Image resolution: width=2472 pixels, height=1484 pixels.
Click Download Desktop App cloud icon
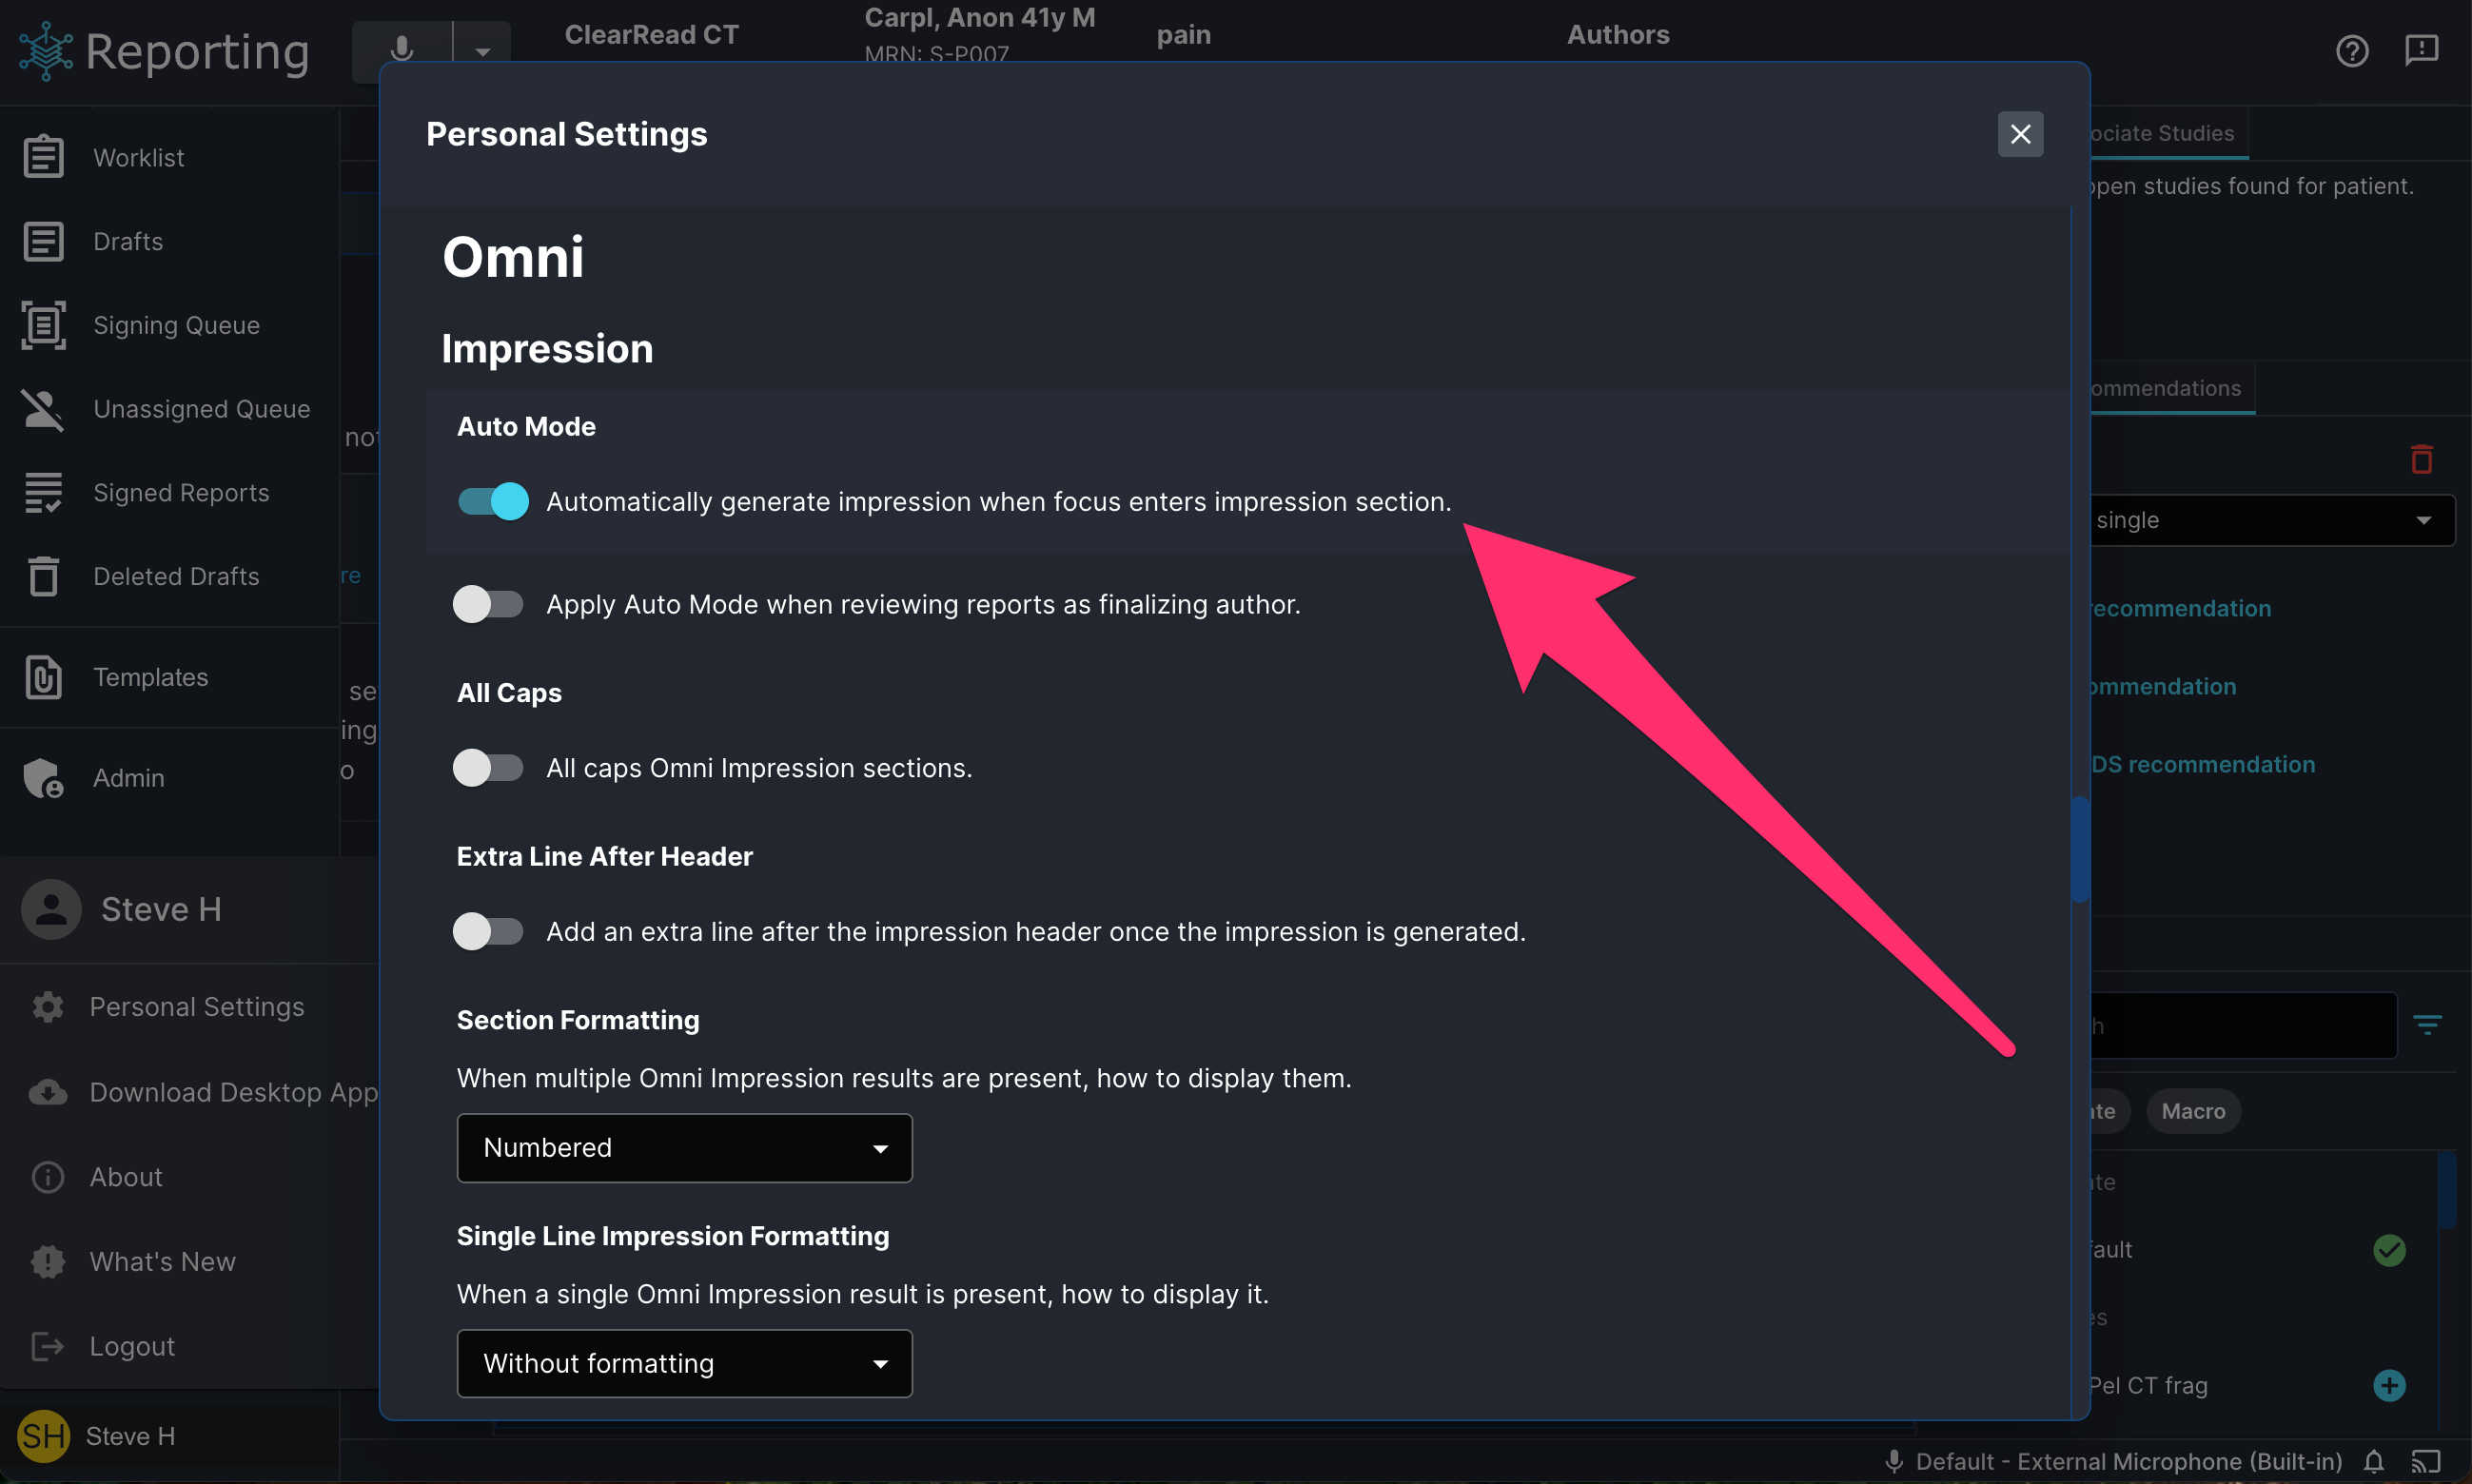pyautogui.click(x=47, y=1092)
